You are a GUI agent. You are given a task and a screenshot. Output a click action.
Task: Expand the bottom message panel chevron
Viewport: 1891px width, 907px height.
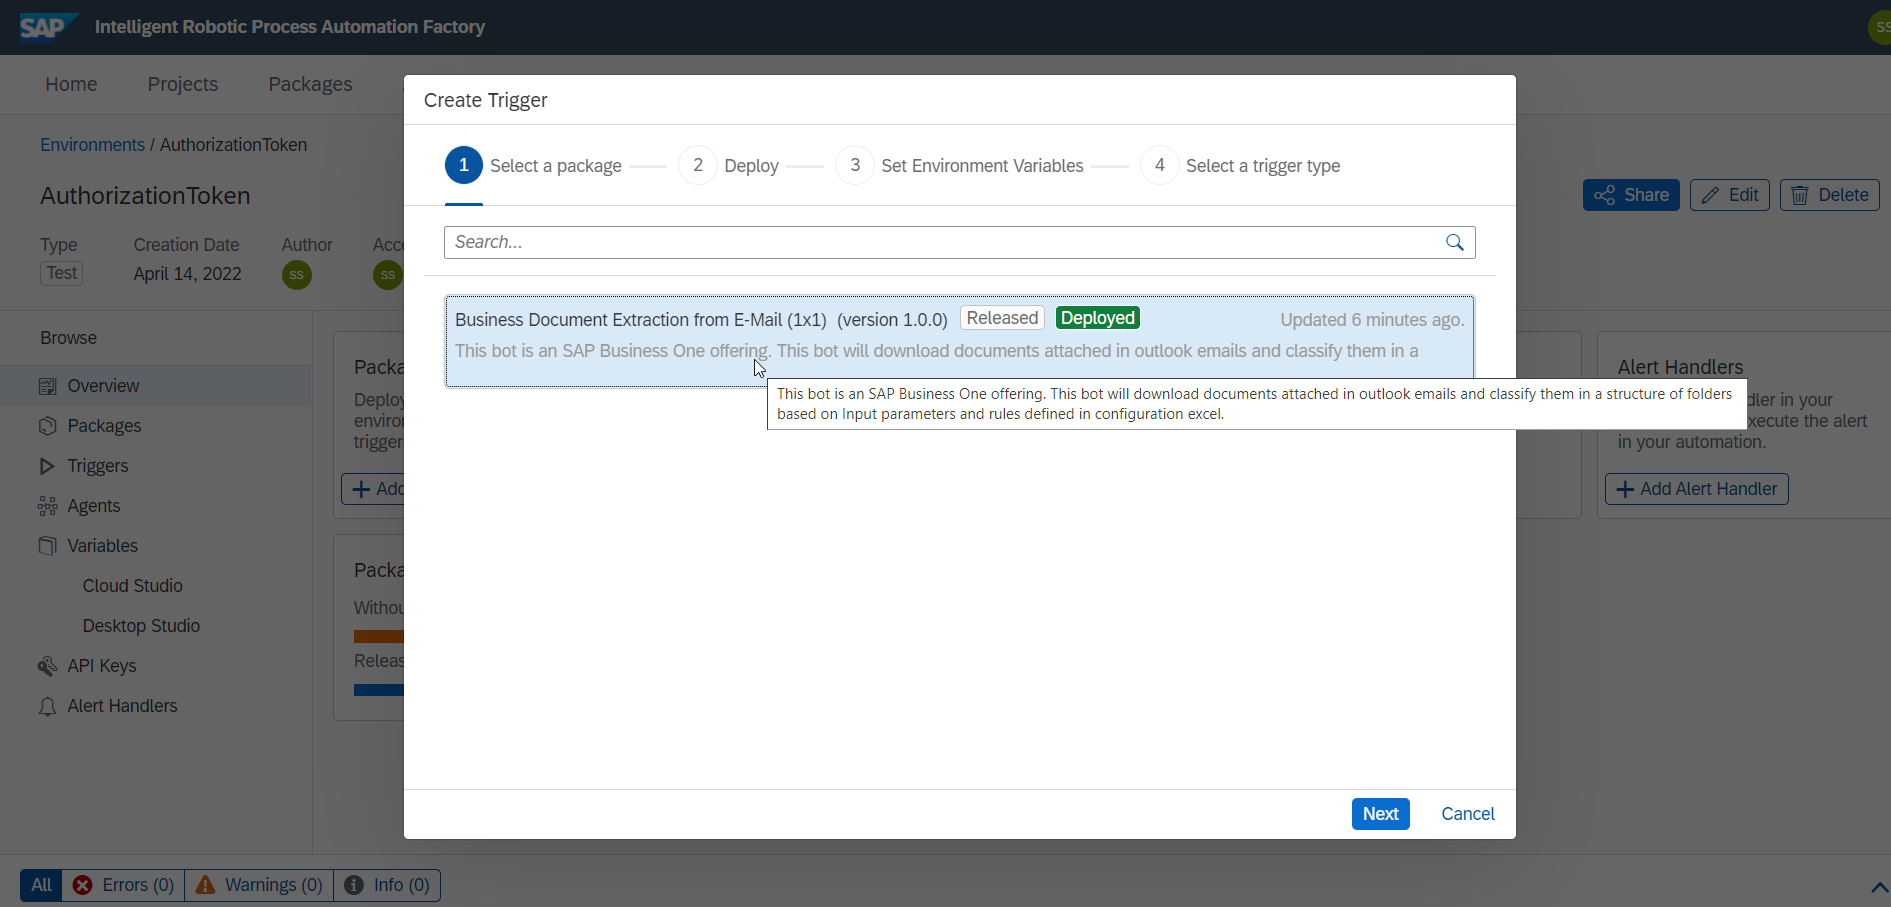(x=1879, y=887)
